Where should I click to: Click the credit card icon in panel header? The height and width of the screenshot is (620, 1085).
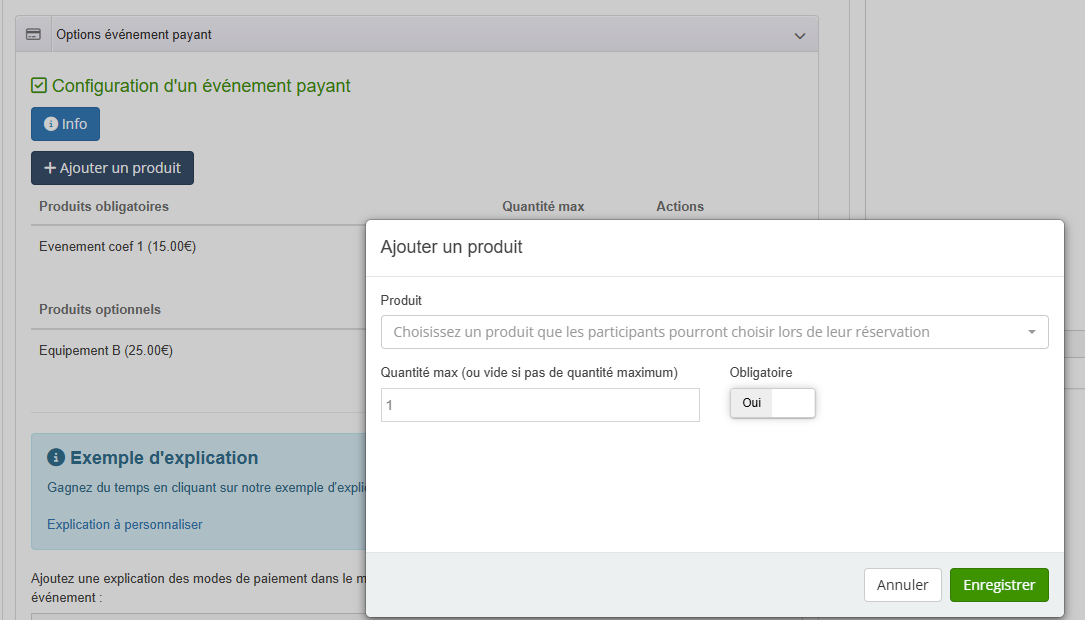coord(33,34)
